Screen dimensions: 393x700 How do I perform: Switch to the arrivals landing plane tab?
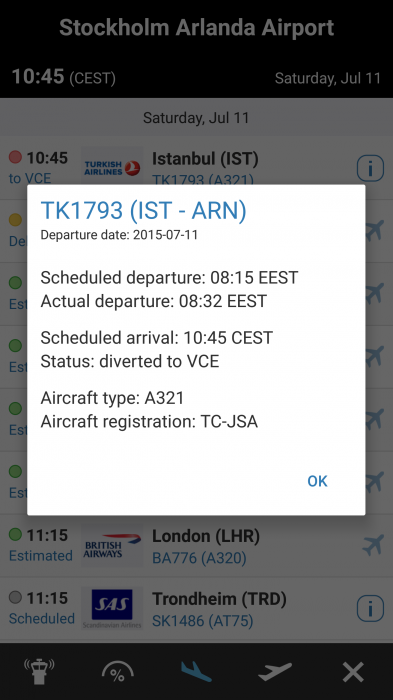tap(196, 671)
